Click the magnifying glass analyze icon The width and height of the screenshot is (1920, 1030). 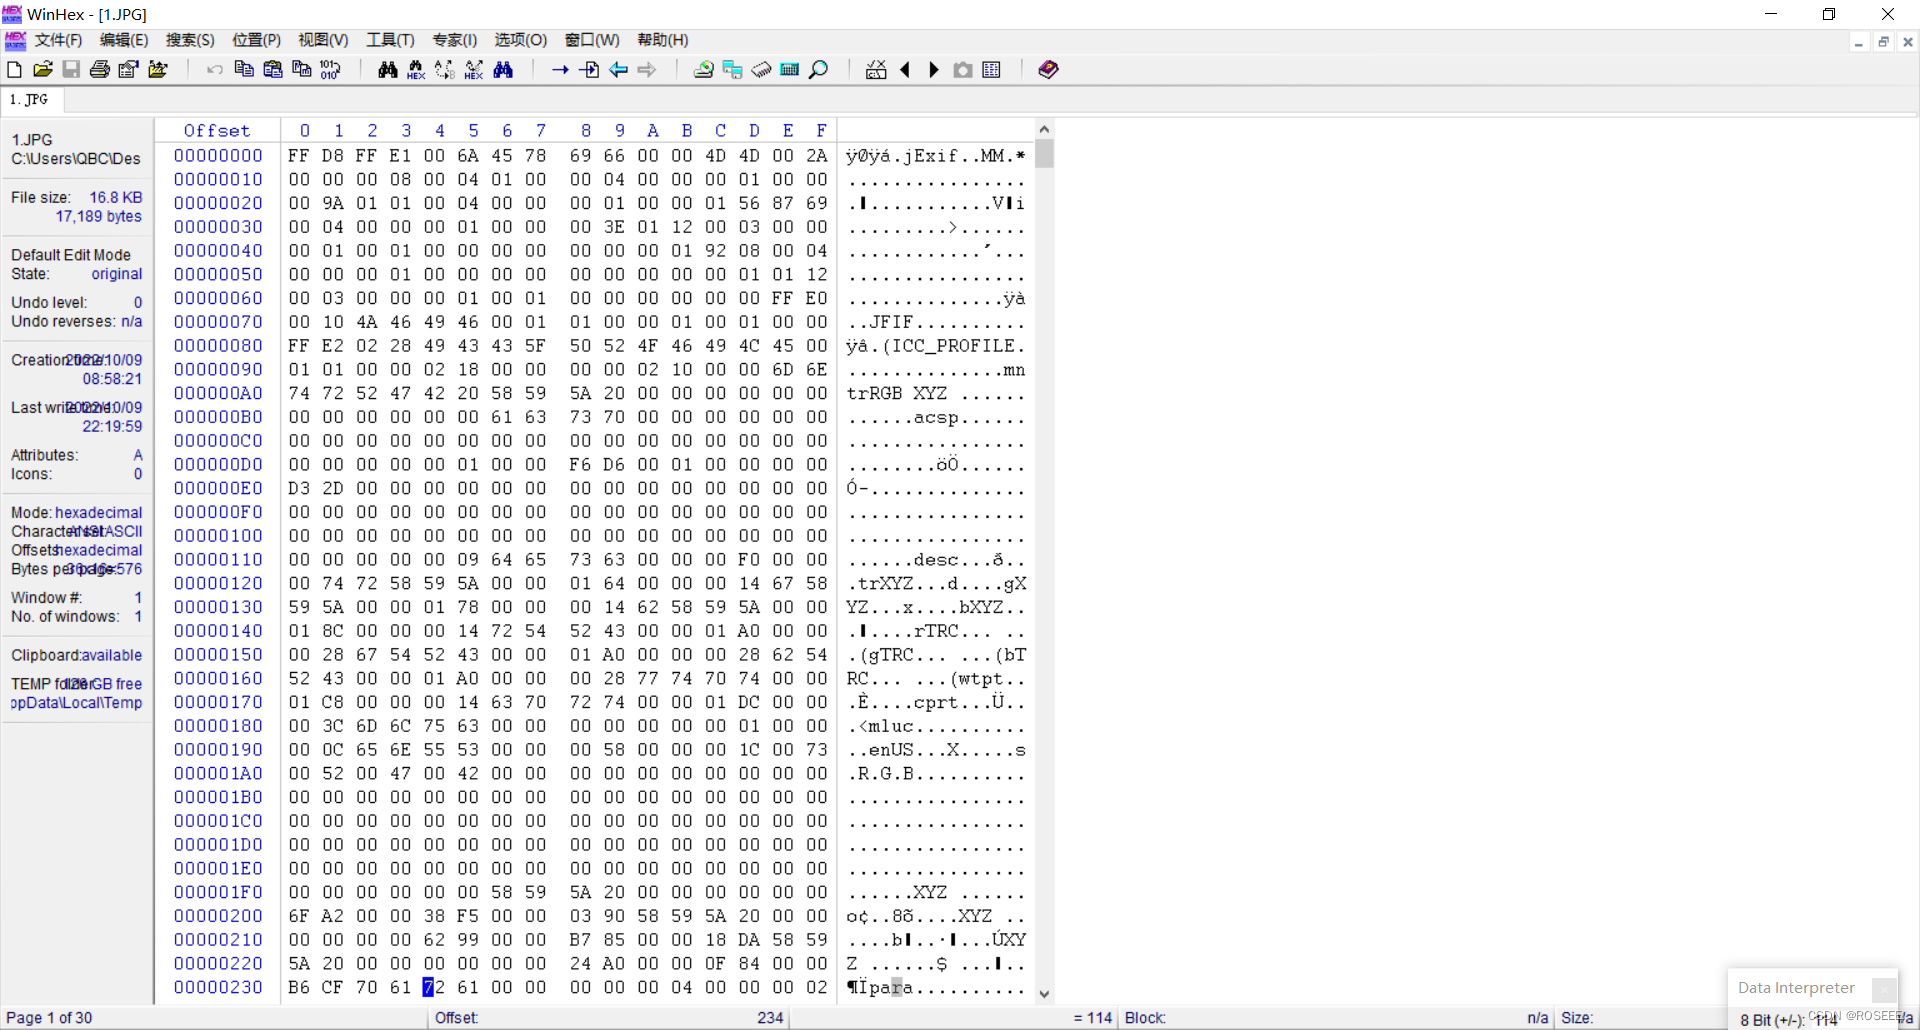coord(819,69)
